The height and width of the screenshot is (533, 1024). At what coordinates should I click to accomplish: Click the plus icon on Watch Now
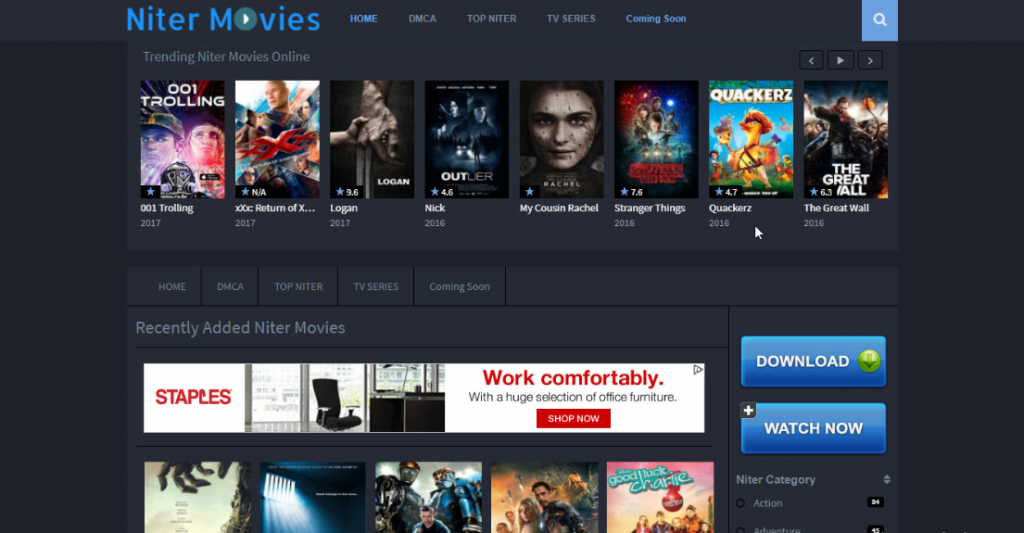748,410
